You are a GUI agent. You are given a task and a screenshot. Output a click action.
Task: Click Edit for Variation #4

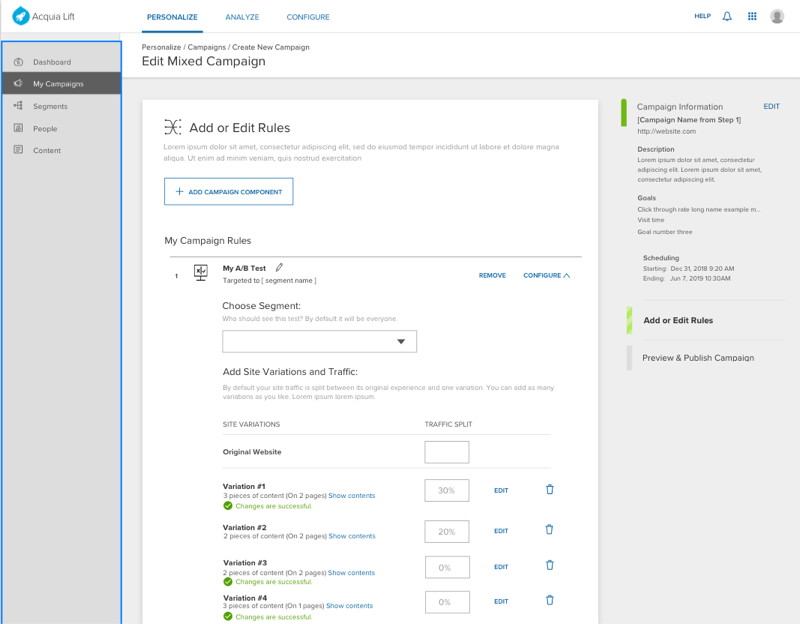(501, 601)
